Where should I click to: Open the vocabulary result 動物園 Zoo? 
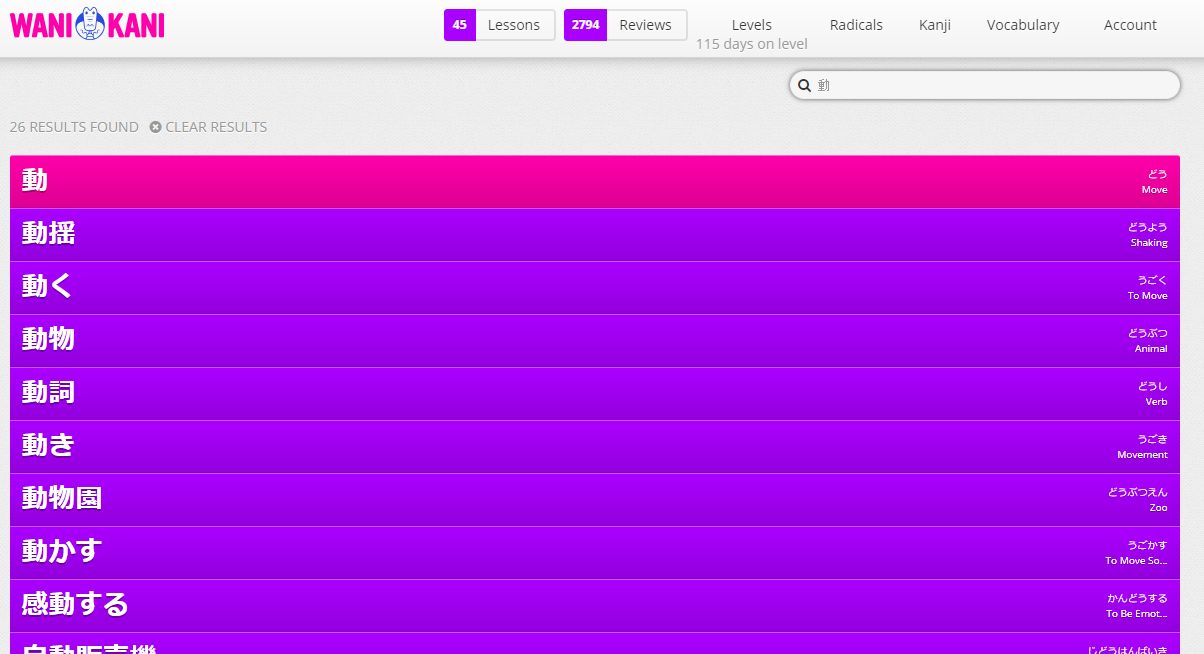point(595,500)
